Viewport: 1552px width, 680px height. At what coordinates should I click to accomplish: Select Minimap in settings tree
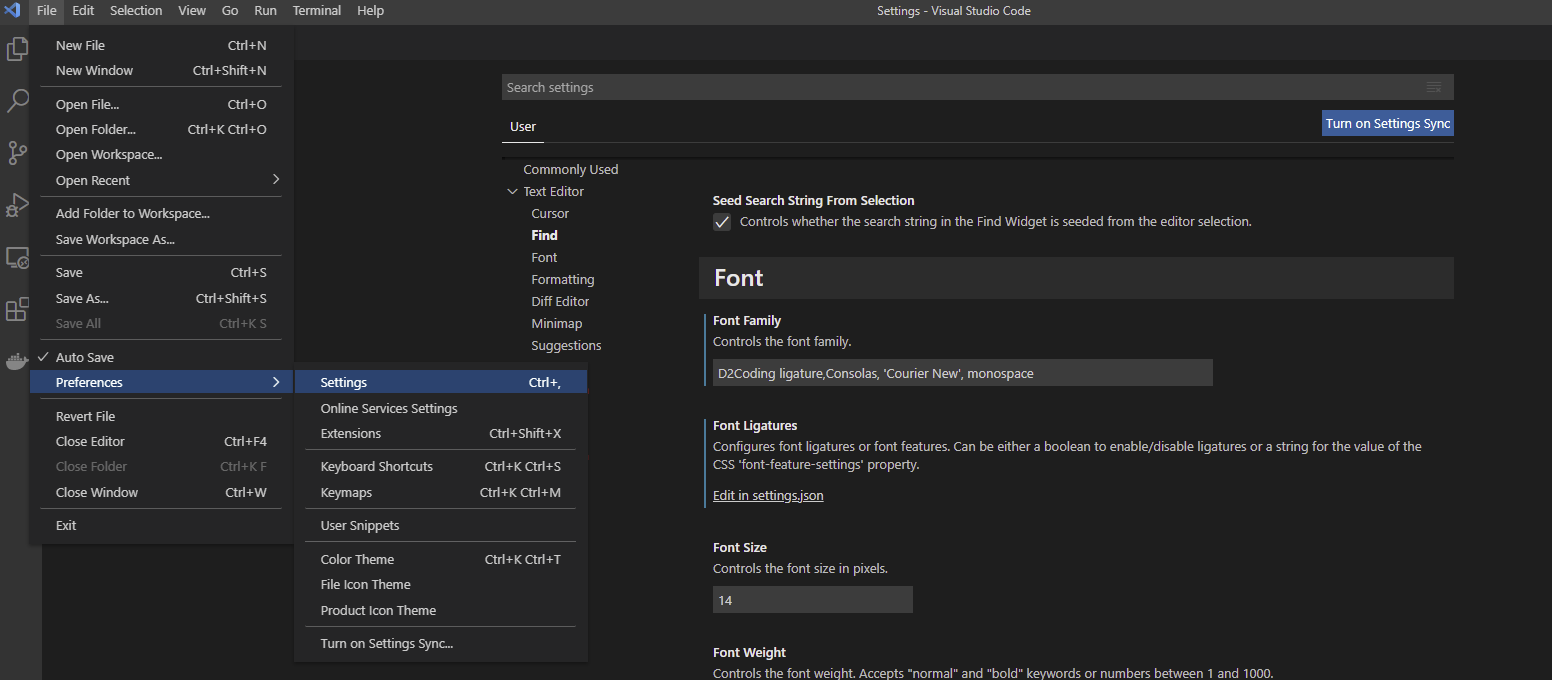click(x=557, y=323)
